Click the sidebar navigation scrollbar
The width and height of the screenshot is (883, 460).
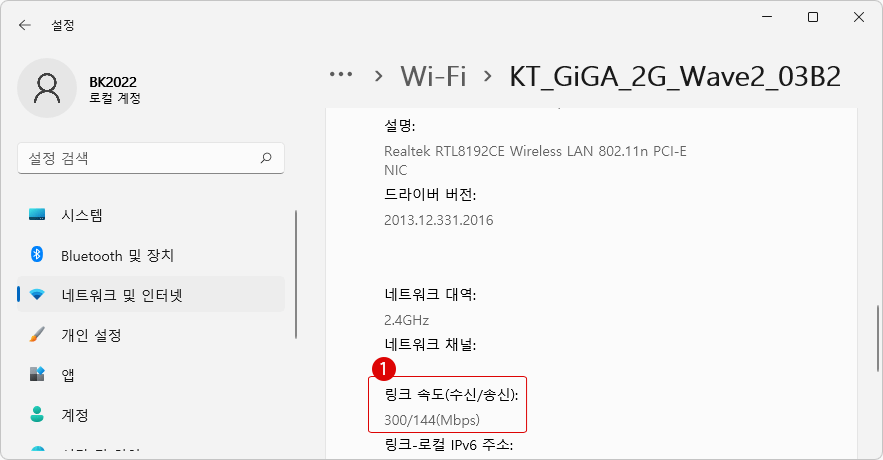296,274
